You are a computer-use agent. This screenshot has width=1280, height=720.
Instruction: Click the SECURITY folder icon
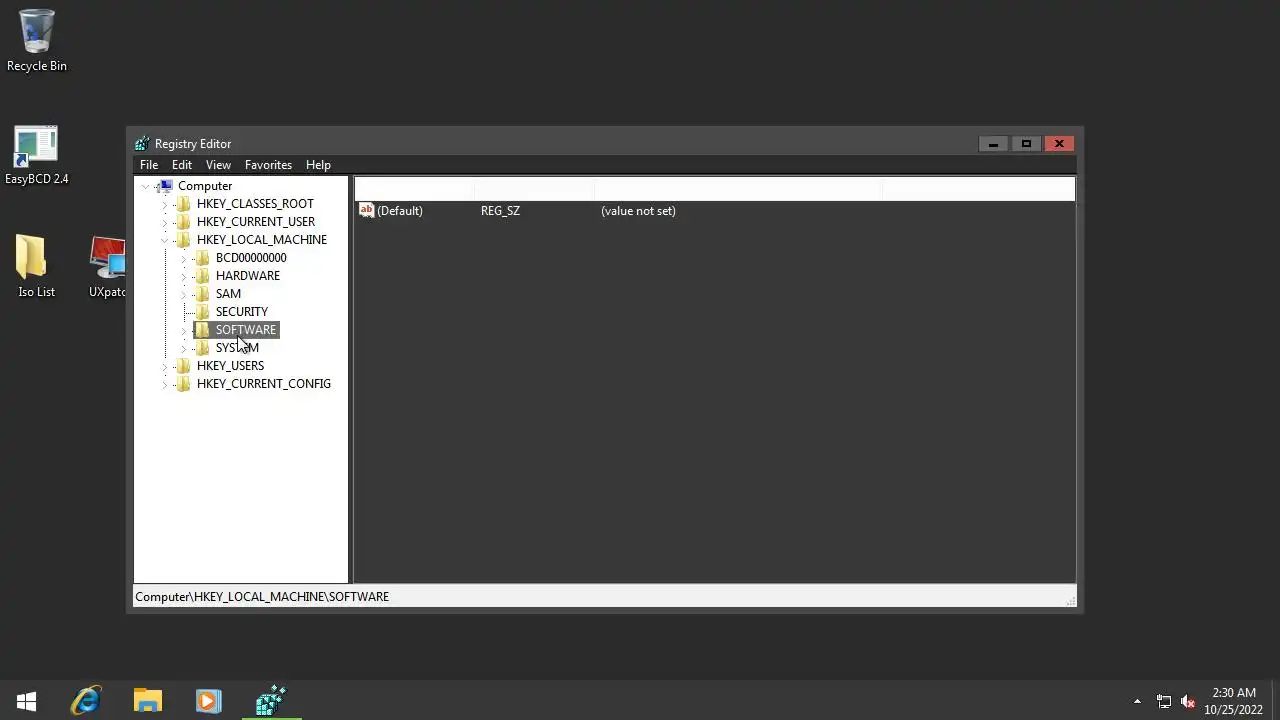click(x=202, y=312)
